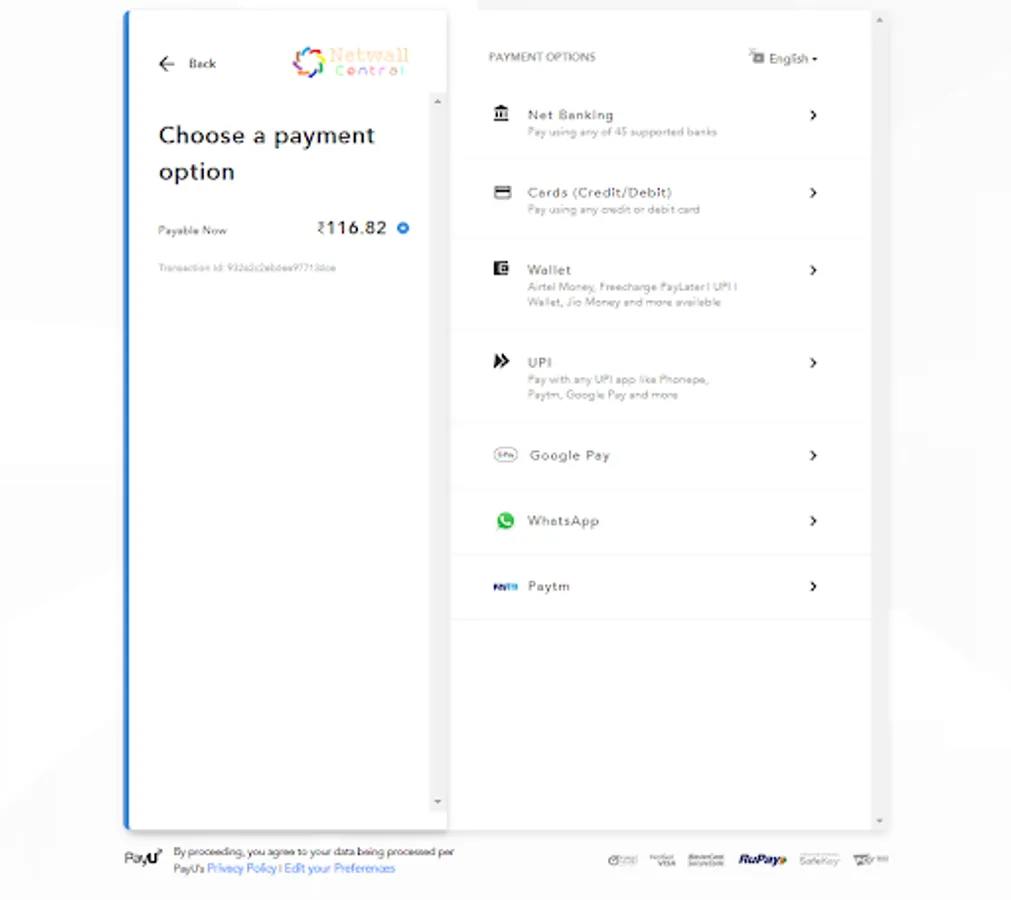Click the RuPay logo in footer
1011x900 pixels.
click(763, 859)
